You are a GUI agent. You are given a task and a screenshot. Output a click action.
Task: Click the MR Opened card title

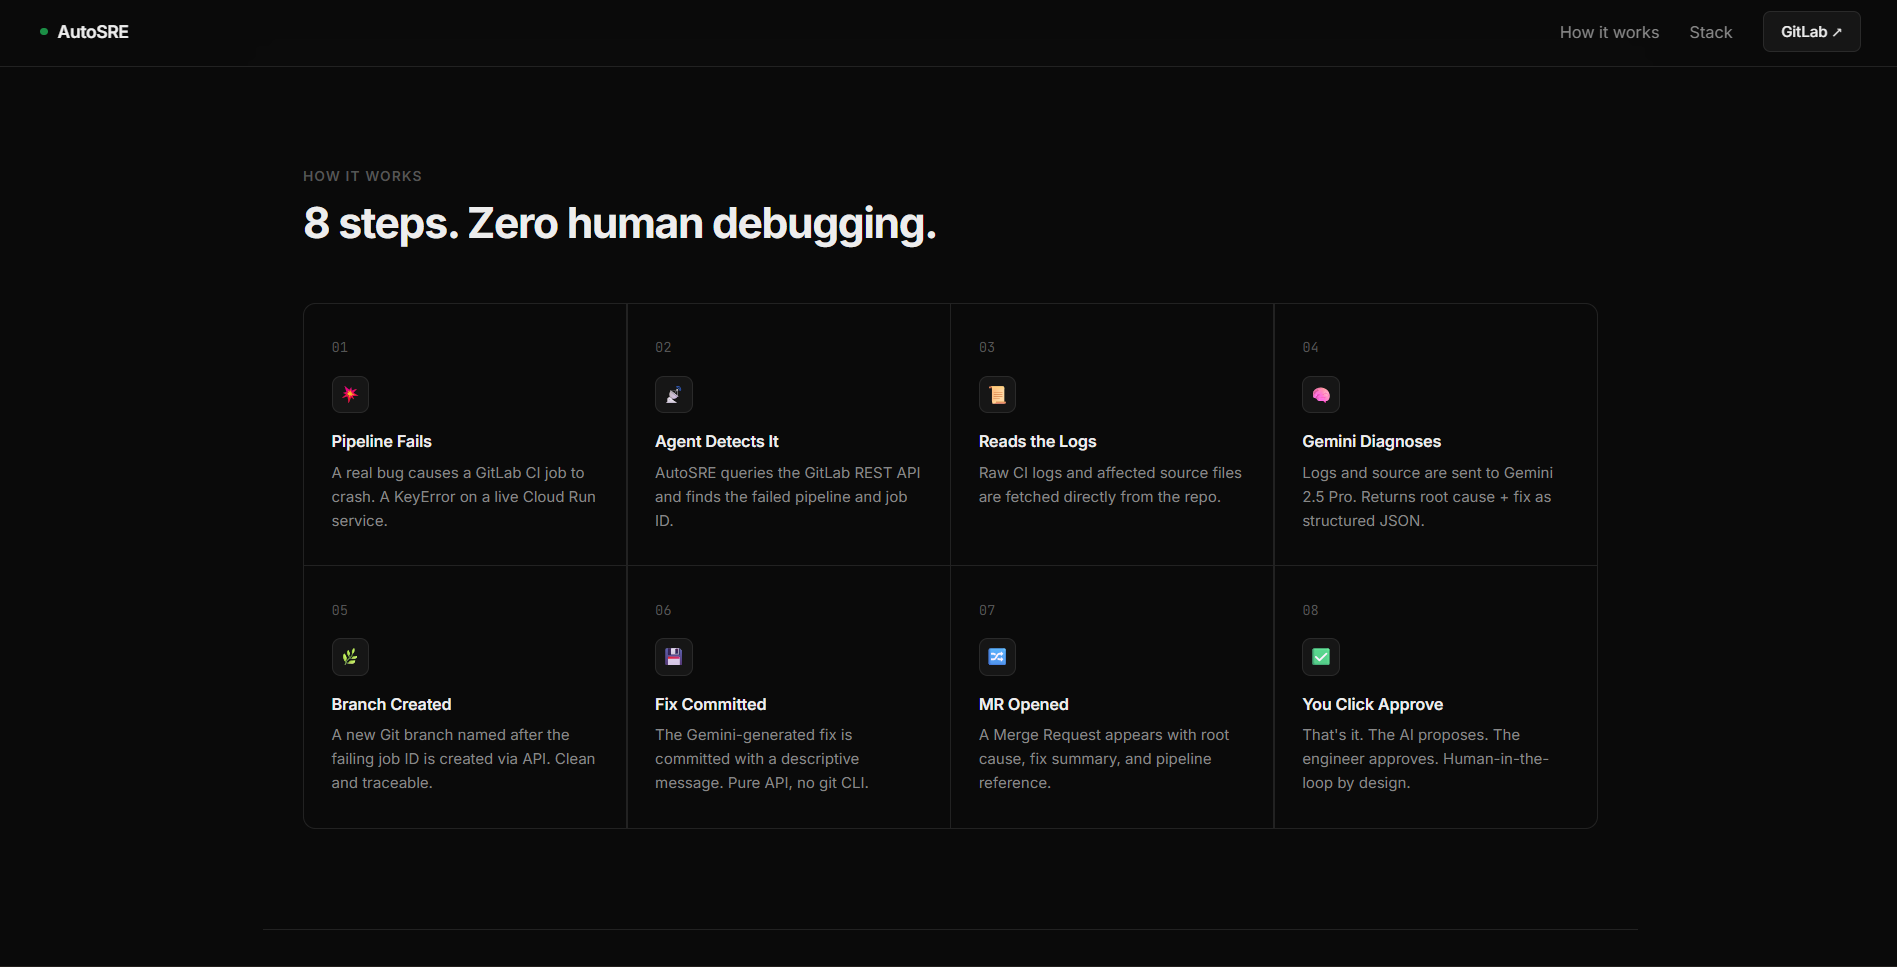[1023, 704]
